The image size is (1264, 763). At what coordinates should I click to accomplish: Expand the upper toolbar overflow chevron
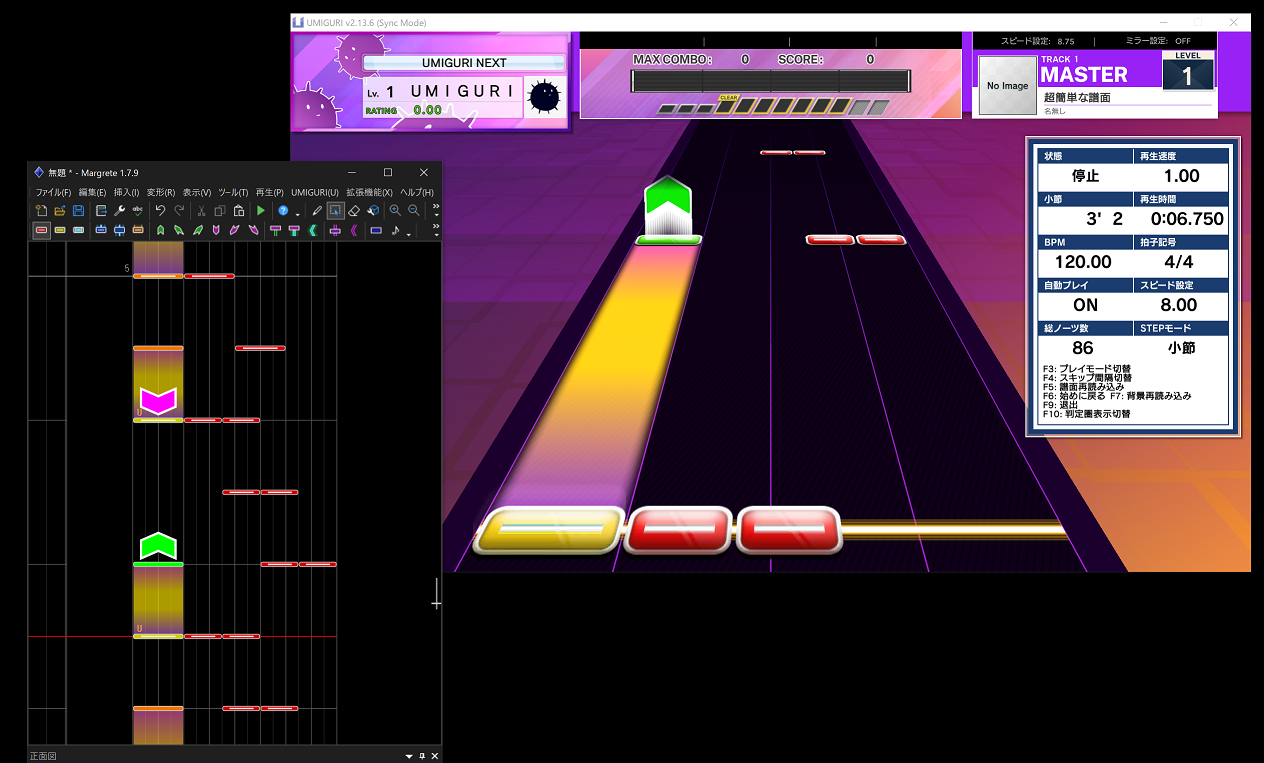pyautogui.click(x=435, y=211)
